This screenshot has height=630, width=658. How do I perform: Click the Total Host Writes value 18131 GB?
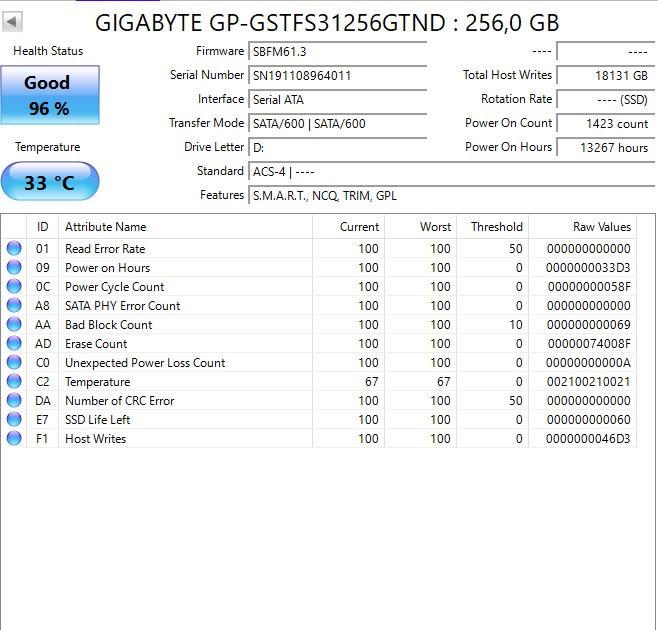[605, 76]
